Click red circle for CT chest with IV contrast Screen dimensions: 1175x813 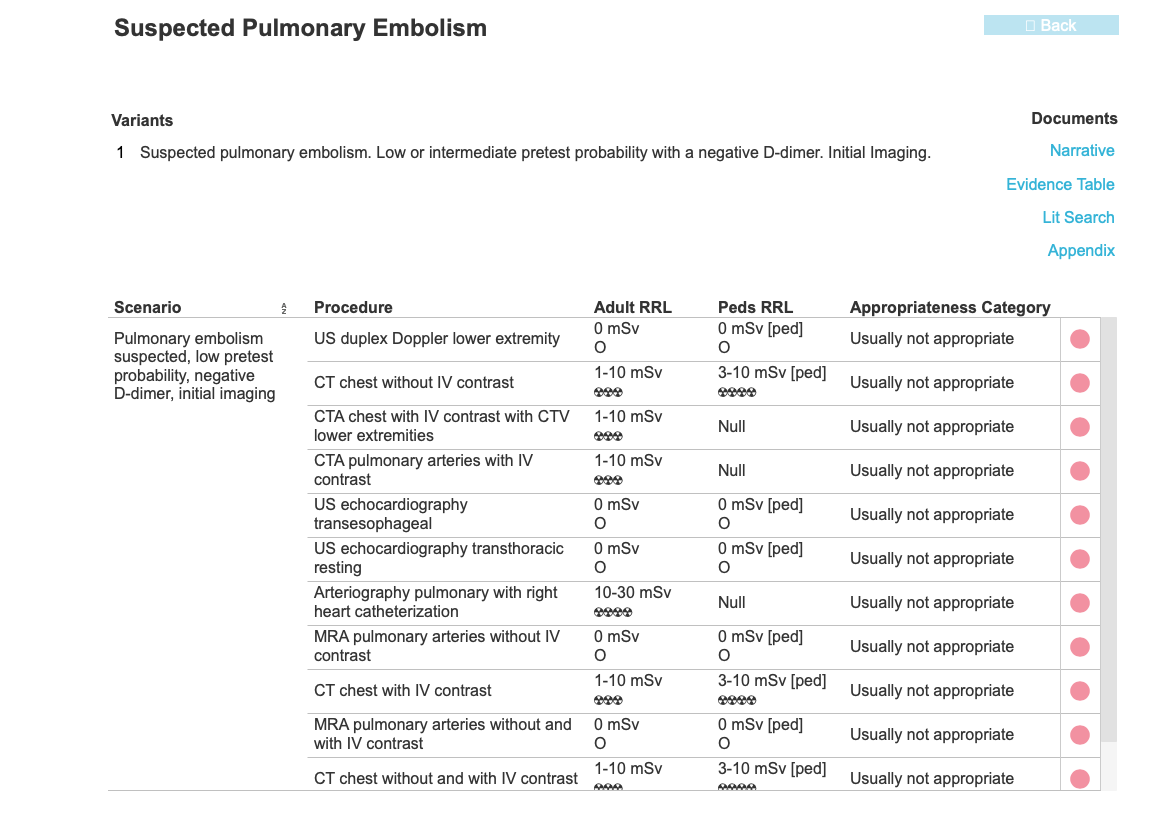tap(1080, 691)
